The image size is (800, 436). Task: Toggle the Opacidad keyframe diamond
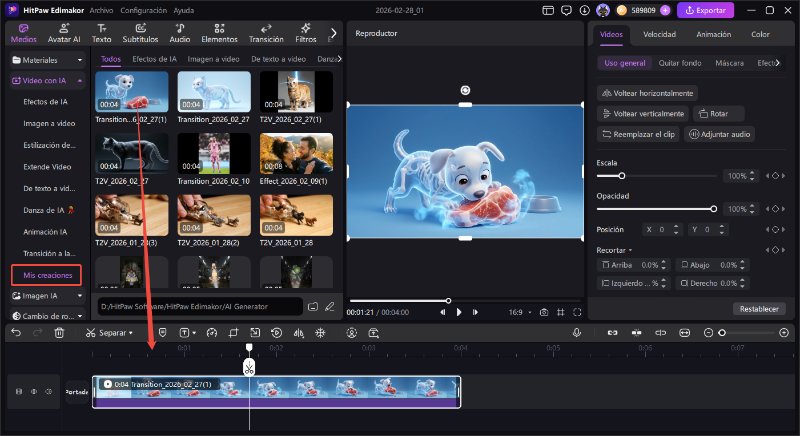tap(776, 208)
